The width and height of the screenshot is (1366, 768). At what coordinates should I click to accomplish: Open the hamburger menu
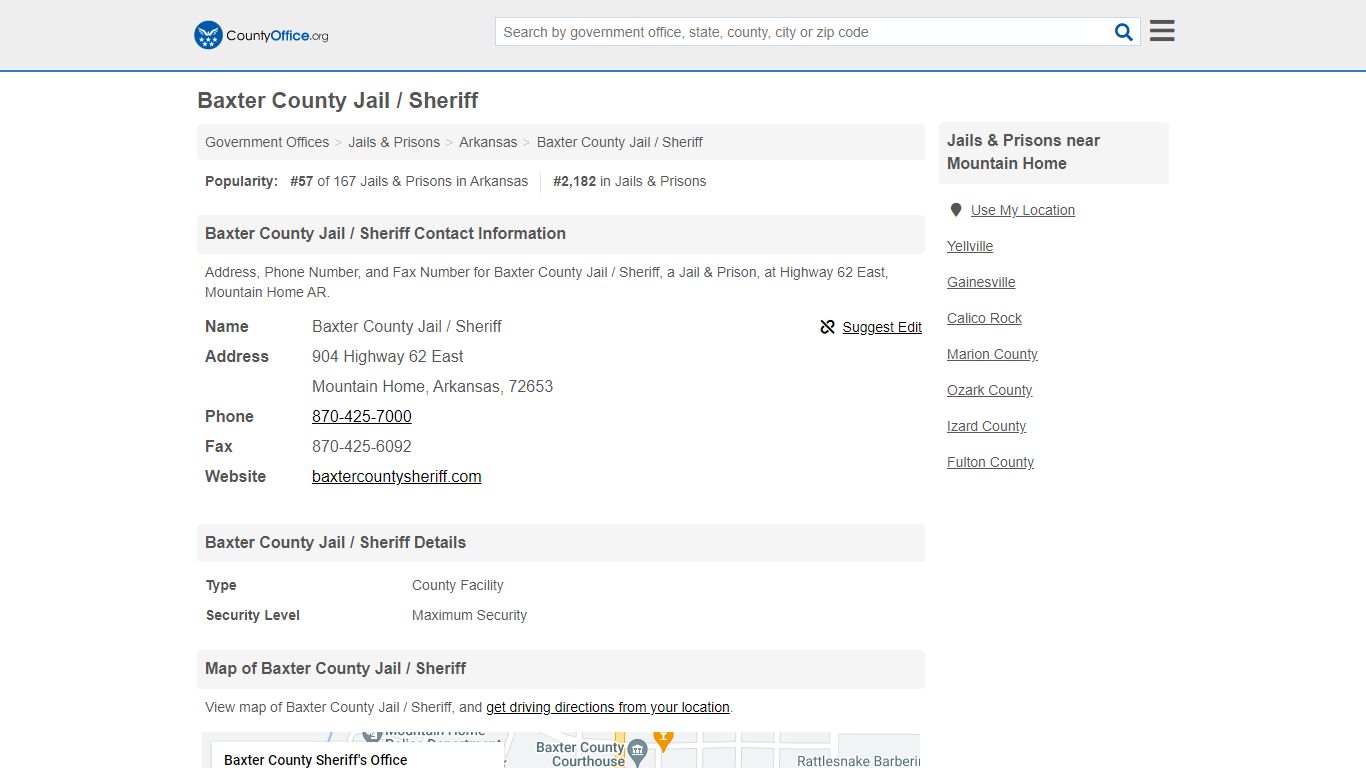(x=1162, y=31)
